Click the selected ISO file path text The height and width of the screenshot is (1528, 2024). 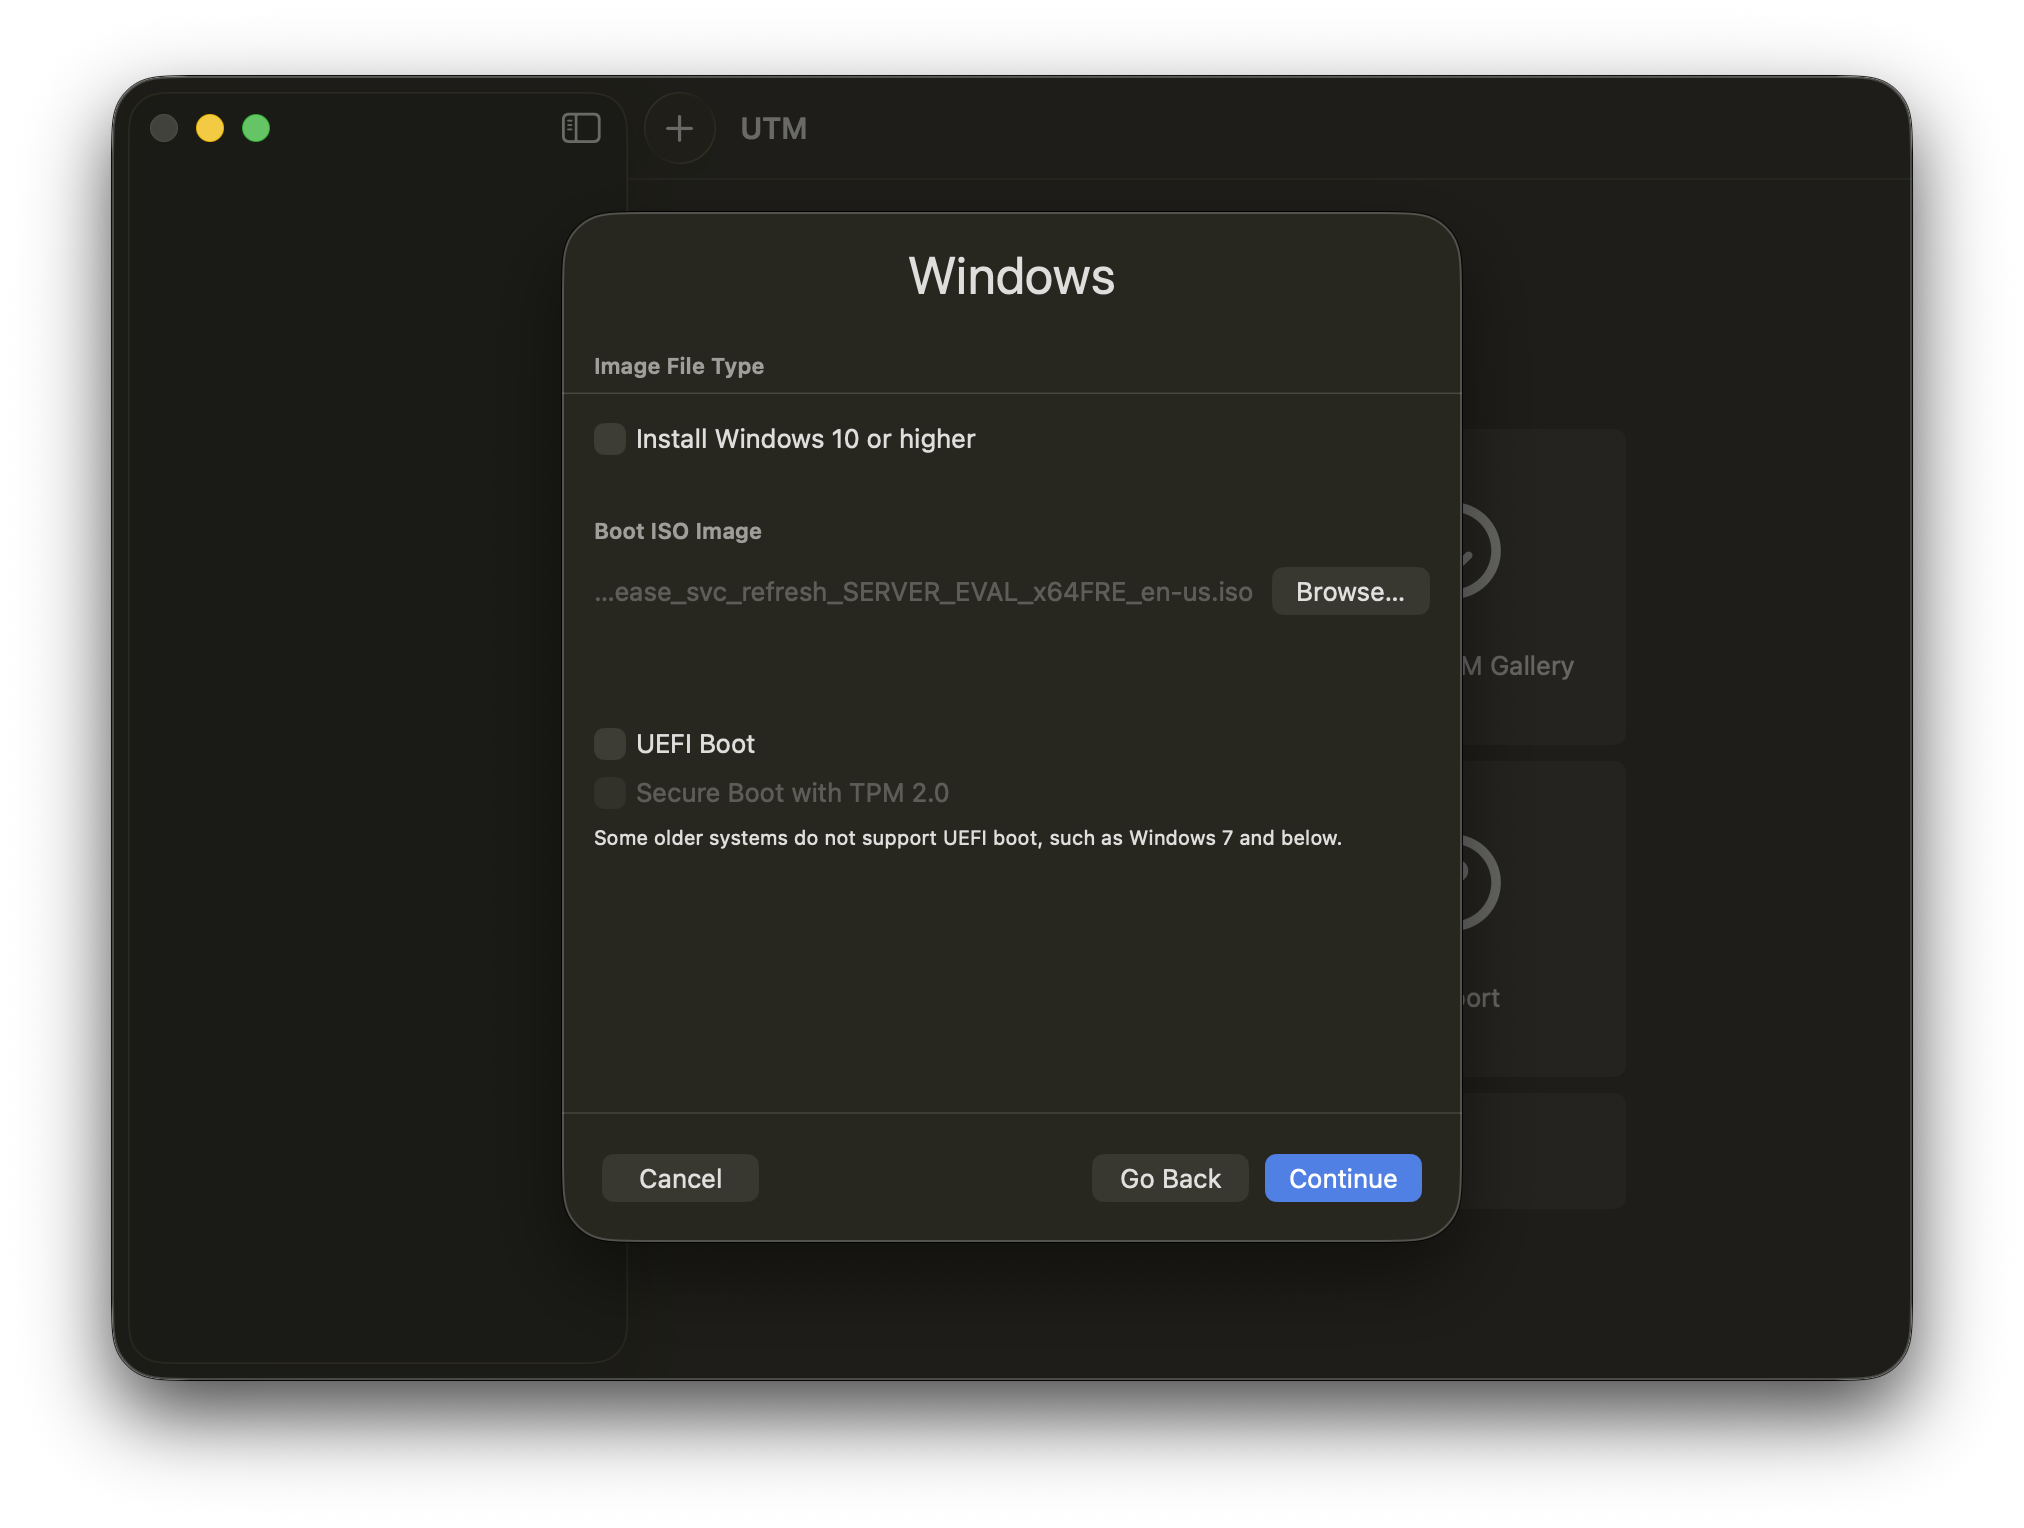923,592
